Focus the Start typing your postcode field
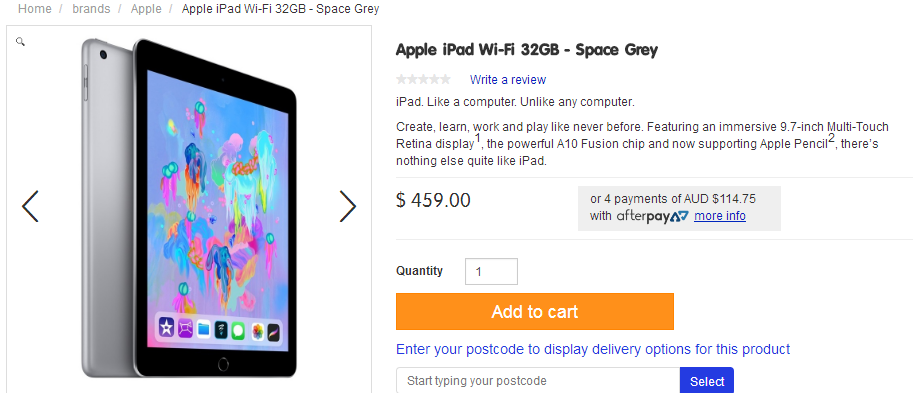 (x=538, y=381)
